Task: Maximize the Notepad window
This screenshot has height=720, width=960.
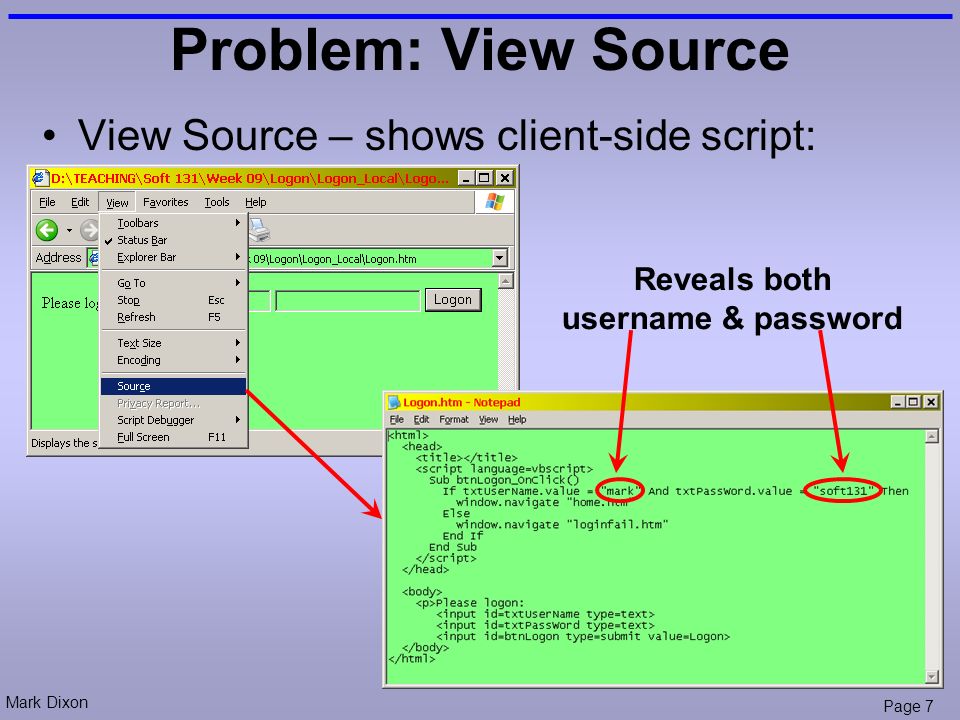Action: pyautogui.click(x=913, y=402)
